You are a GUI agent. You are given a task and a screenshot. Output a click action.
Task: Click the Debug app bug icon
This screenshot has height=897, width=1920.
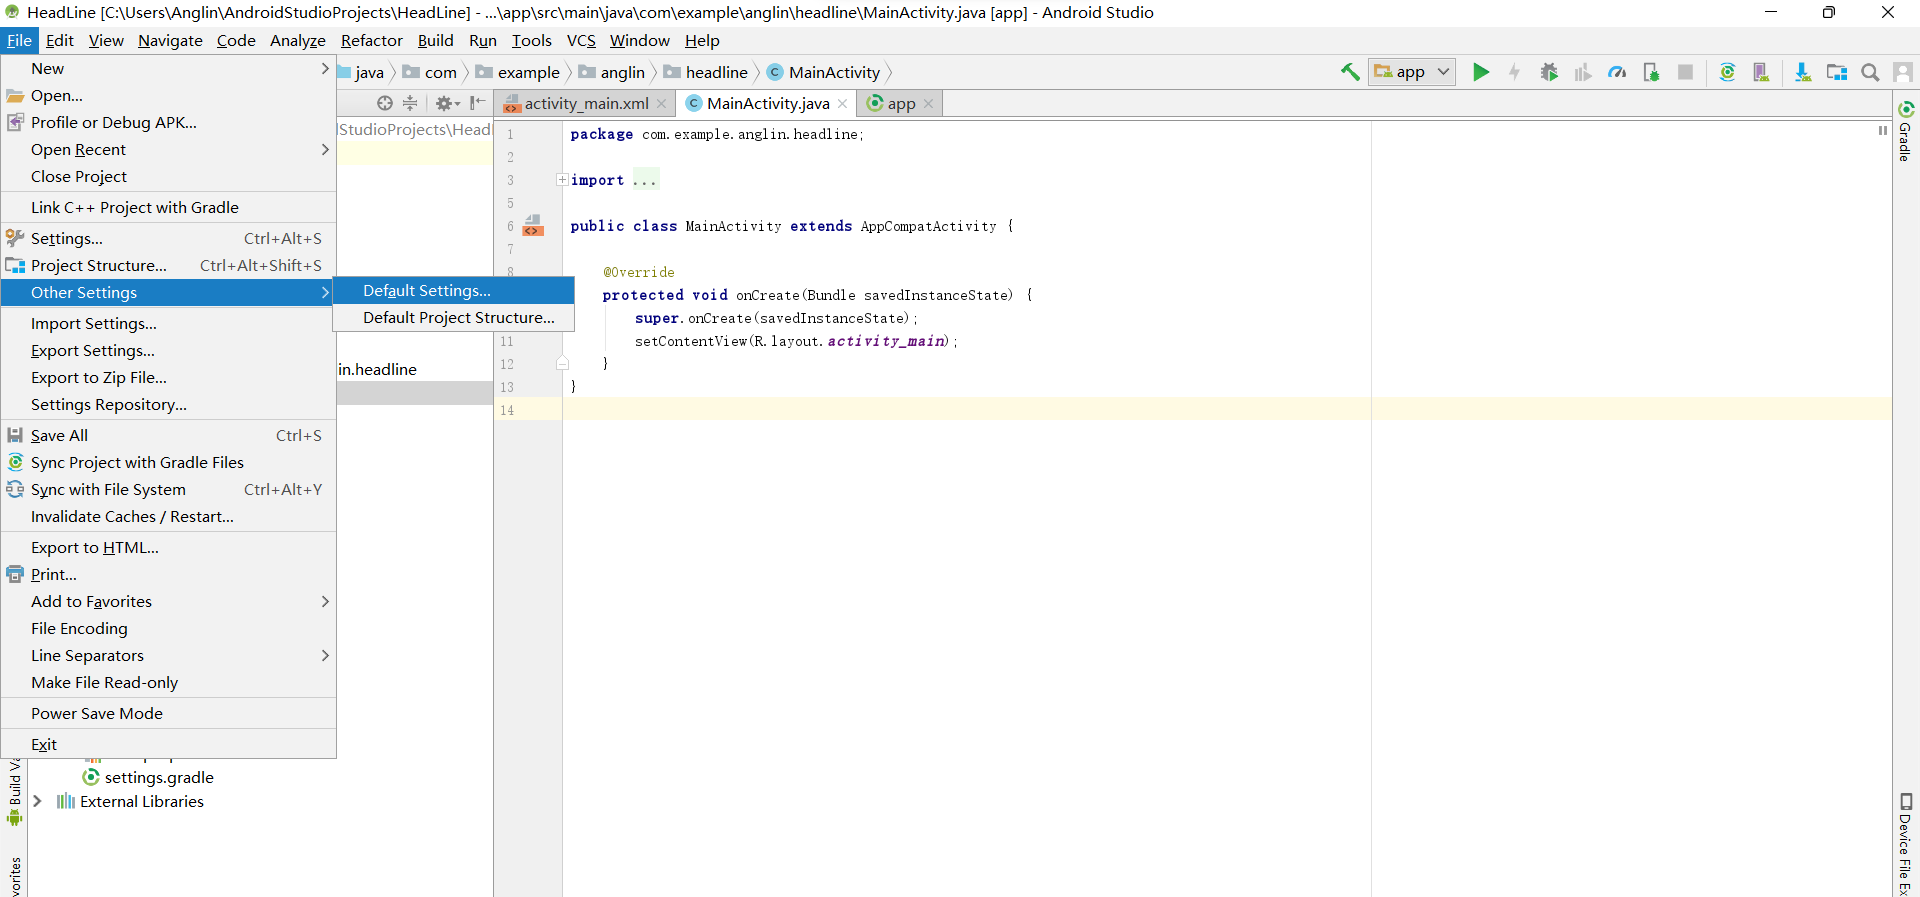click(x=1549, y=72)
